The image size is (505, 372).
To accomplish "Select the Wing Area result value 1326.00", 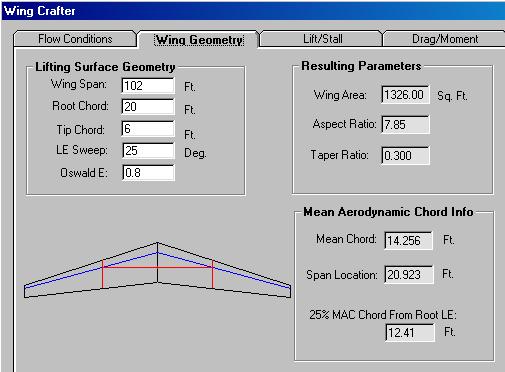I will click(x=405, y=95).
